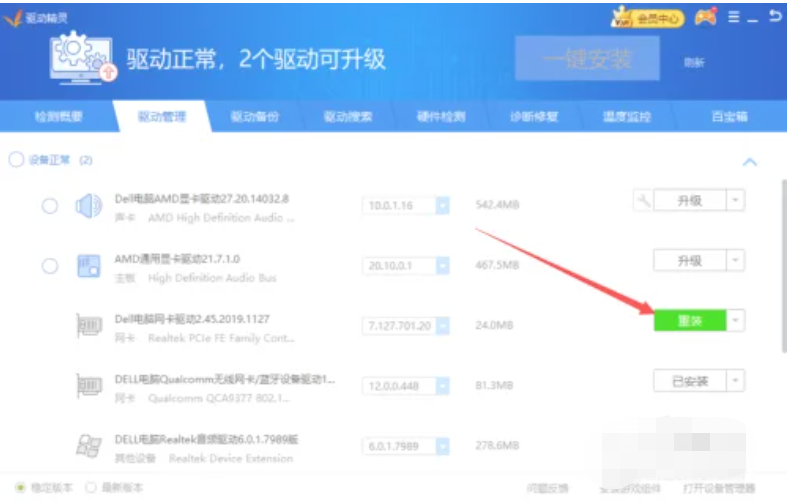Click the sound card speaker icon
Screen dimensions: 790x504
click(89, 206)
